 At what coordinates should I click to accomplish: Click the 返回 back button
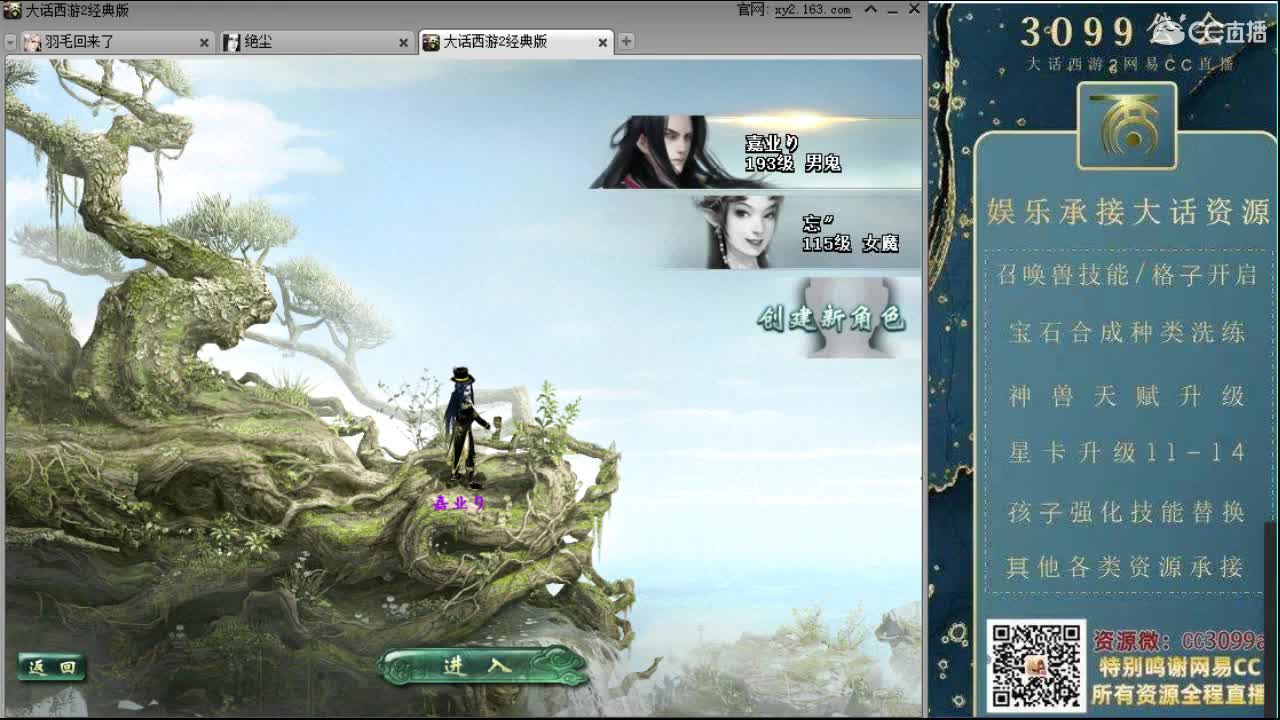(x=52, y=667)
